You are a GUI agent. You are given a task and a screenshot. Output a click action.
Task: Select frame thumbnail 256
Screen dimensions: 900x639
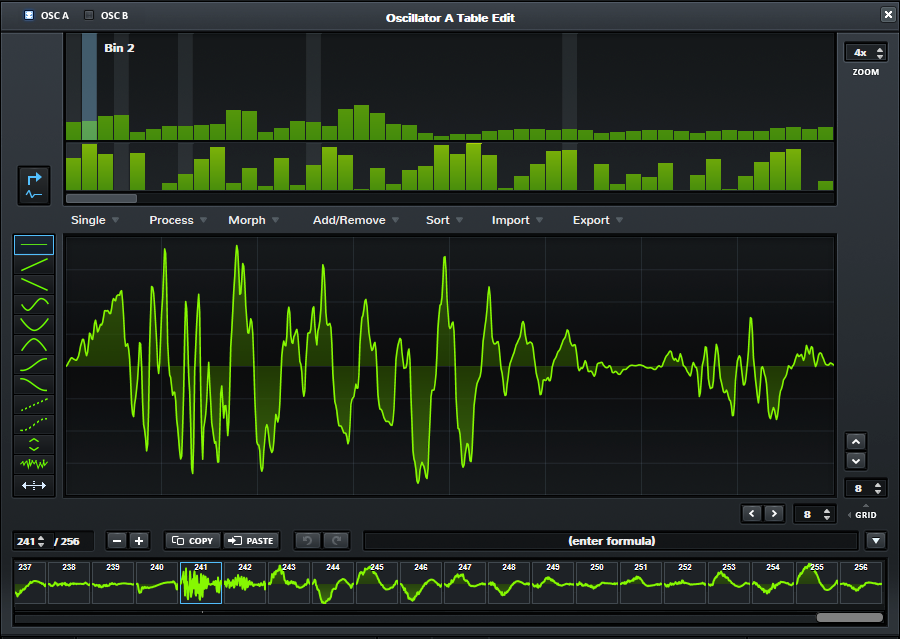861,582
